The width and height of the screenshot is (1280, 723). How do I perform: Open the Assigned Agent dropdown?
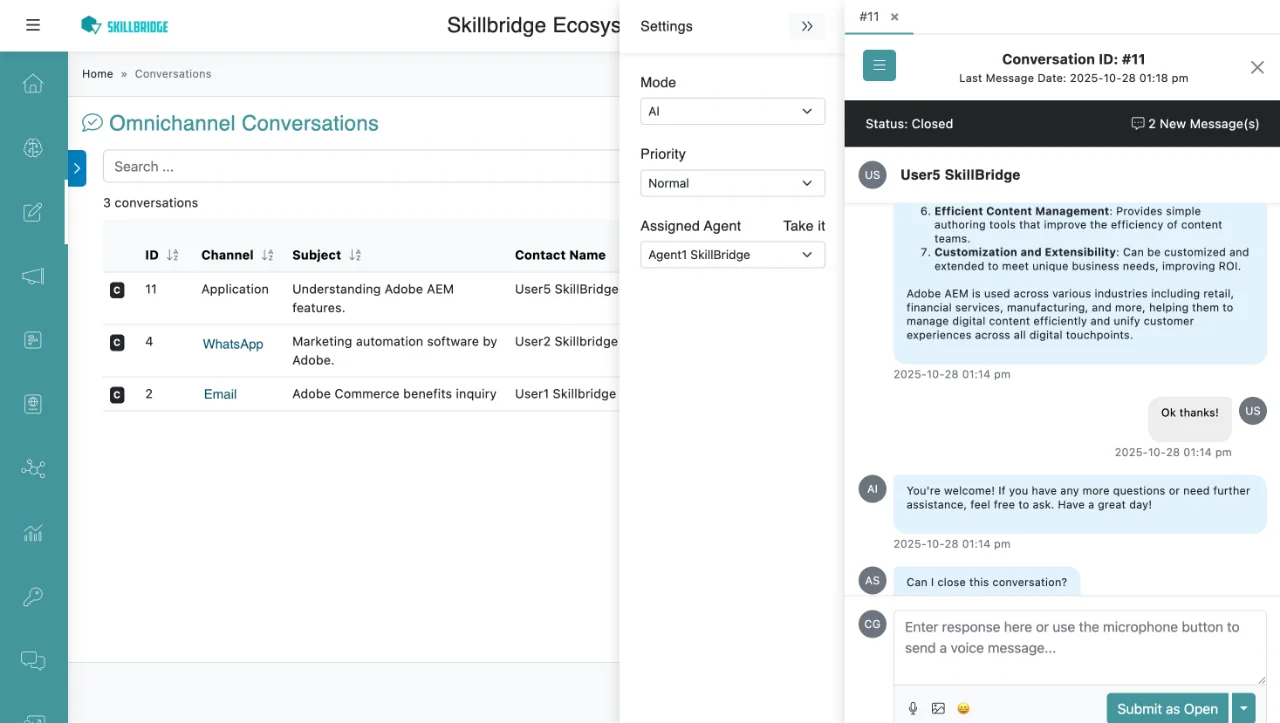(x=732, y=255)
